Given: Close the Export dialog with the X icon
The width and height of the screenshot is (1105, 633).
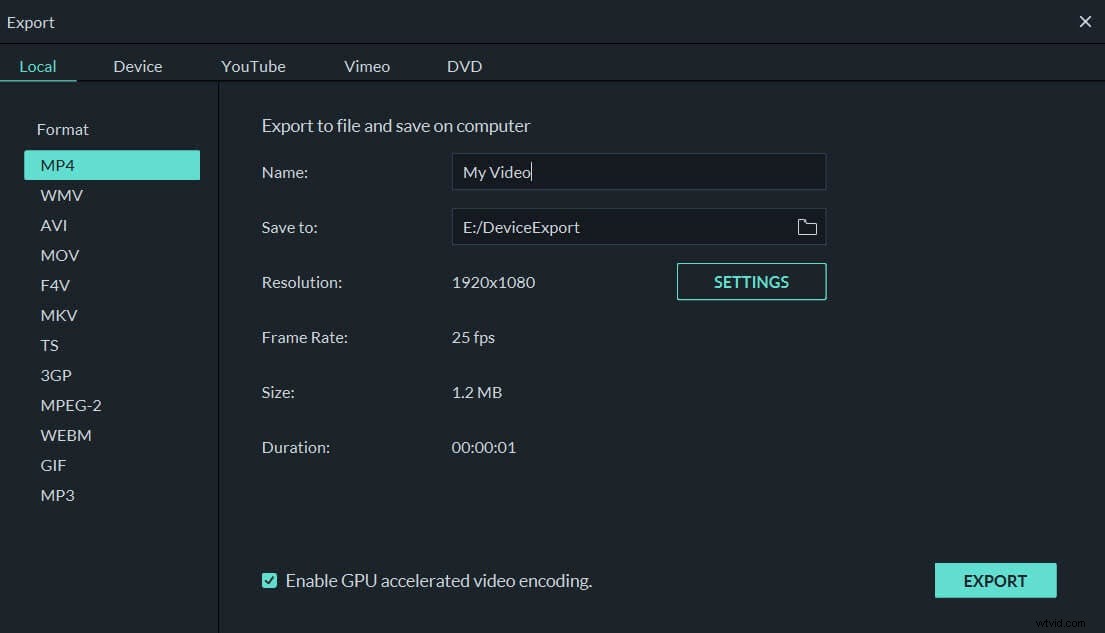Looking at the screenshot, I should click(x=1085, y=21).
